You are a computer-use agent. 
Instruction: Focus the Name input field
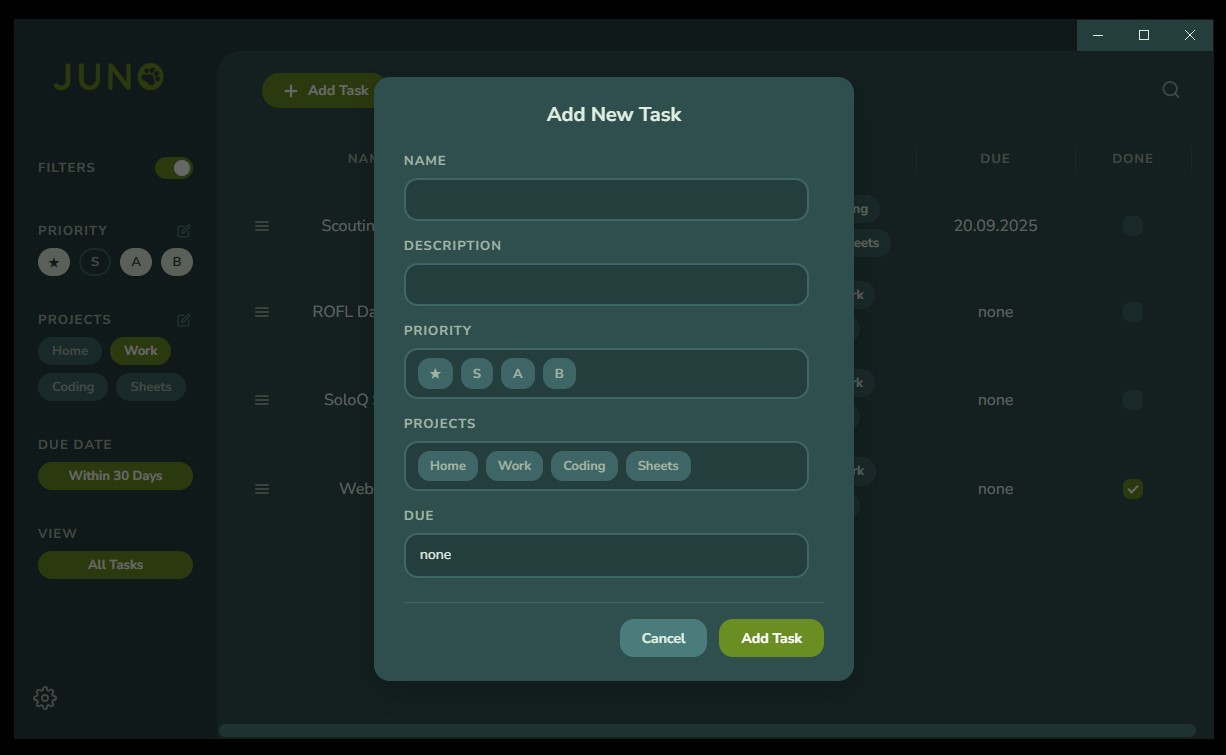coord(606,200)
